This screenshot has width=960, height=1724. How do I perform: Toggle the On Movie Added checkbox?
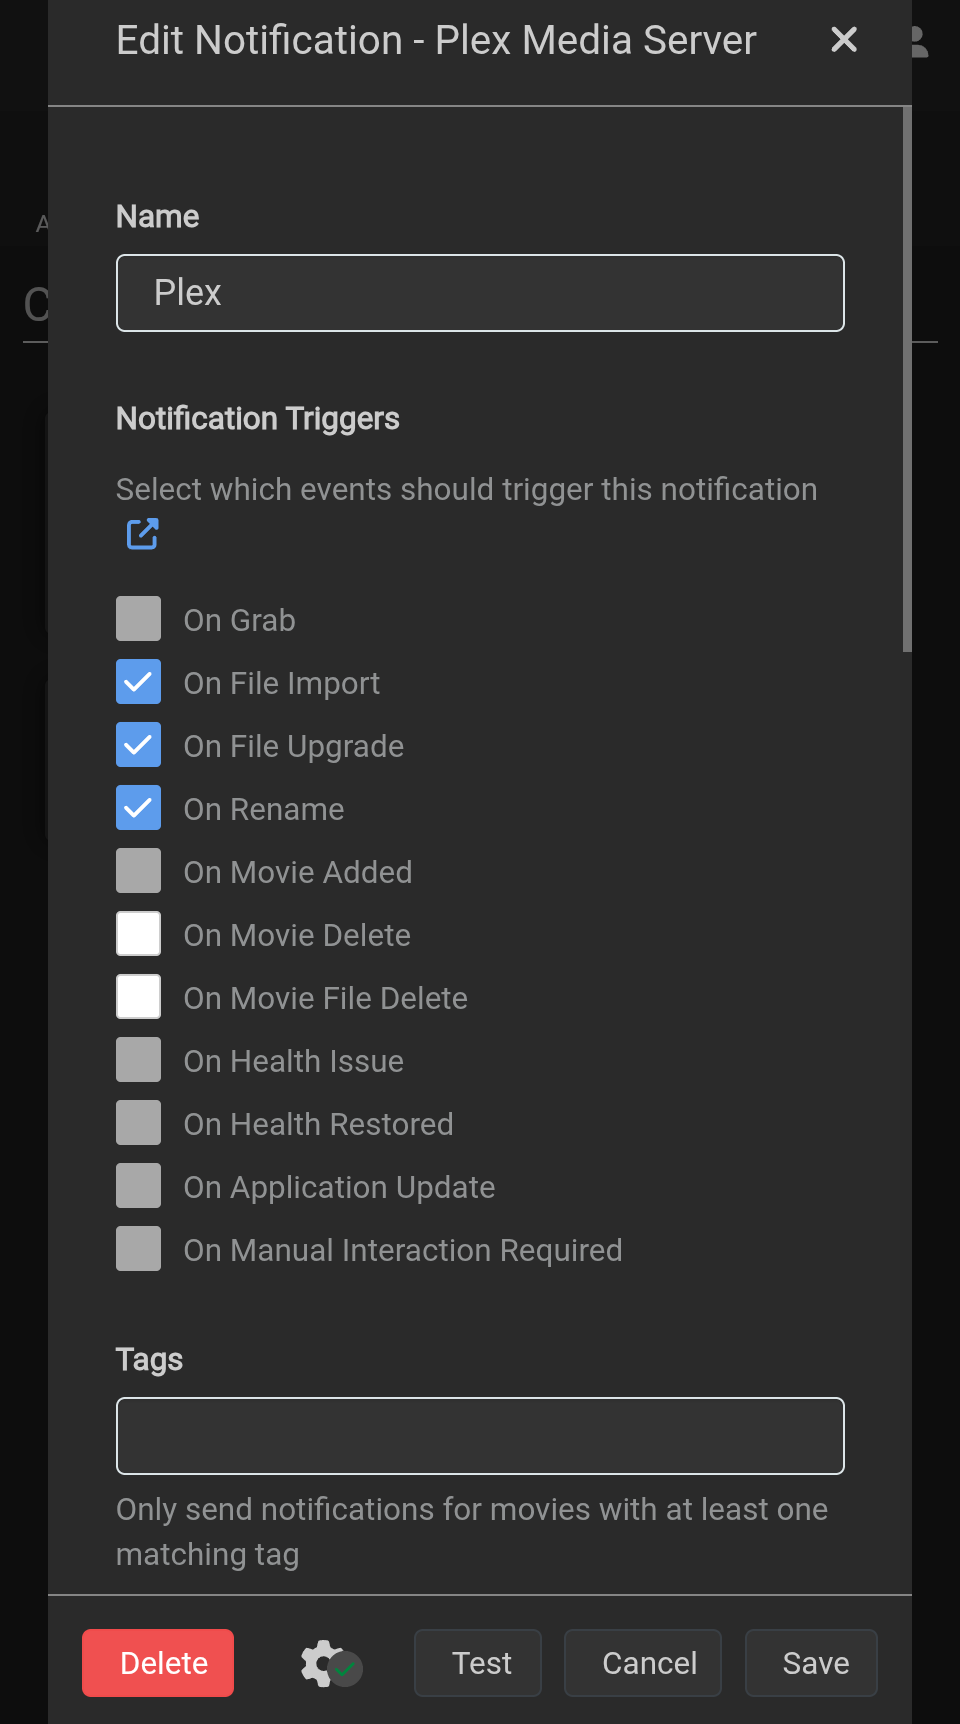(x=138, y=871)
